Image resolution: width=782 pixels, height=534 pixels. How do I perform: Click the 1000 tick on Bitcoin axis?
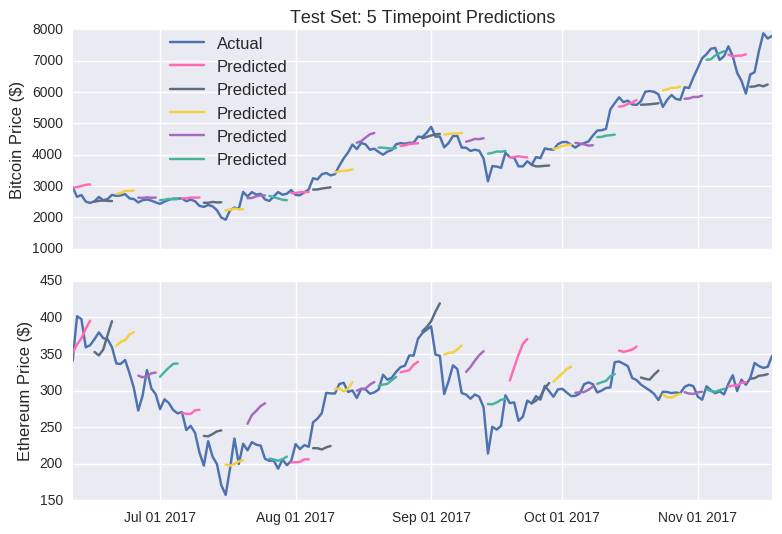click(x=47, y=249)
